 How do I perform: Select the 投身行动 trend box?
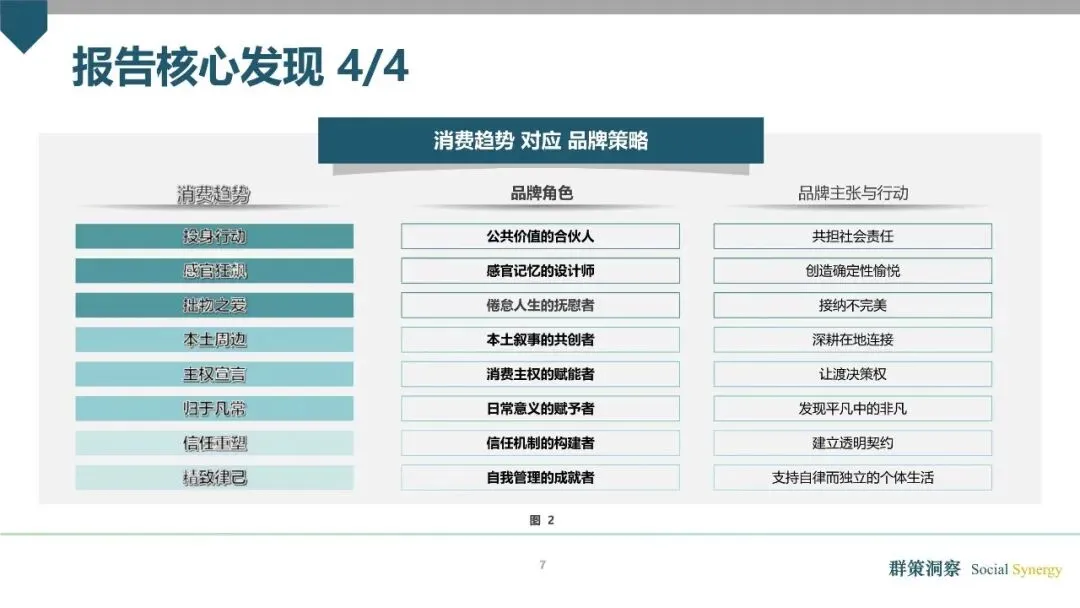coord(215,236)
